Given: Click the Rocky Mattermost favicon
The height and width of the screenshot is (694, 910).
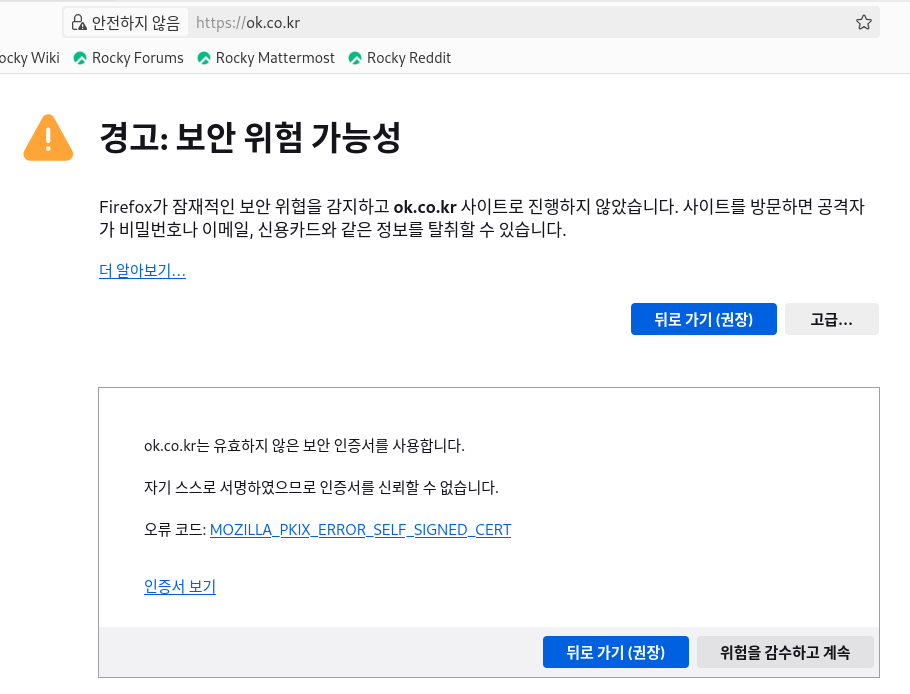Looking at the screenshot, I should click(204, 58).
